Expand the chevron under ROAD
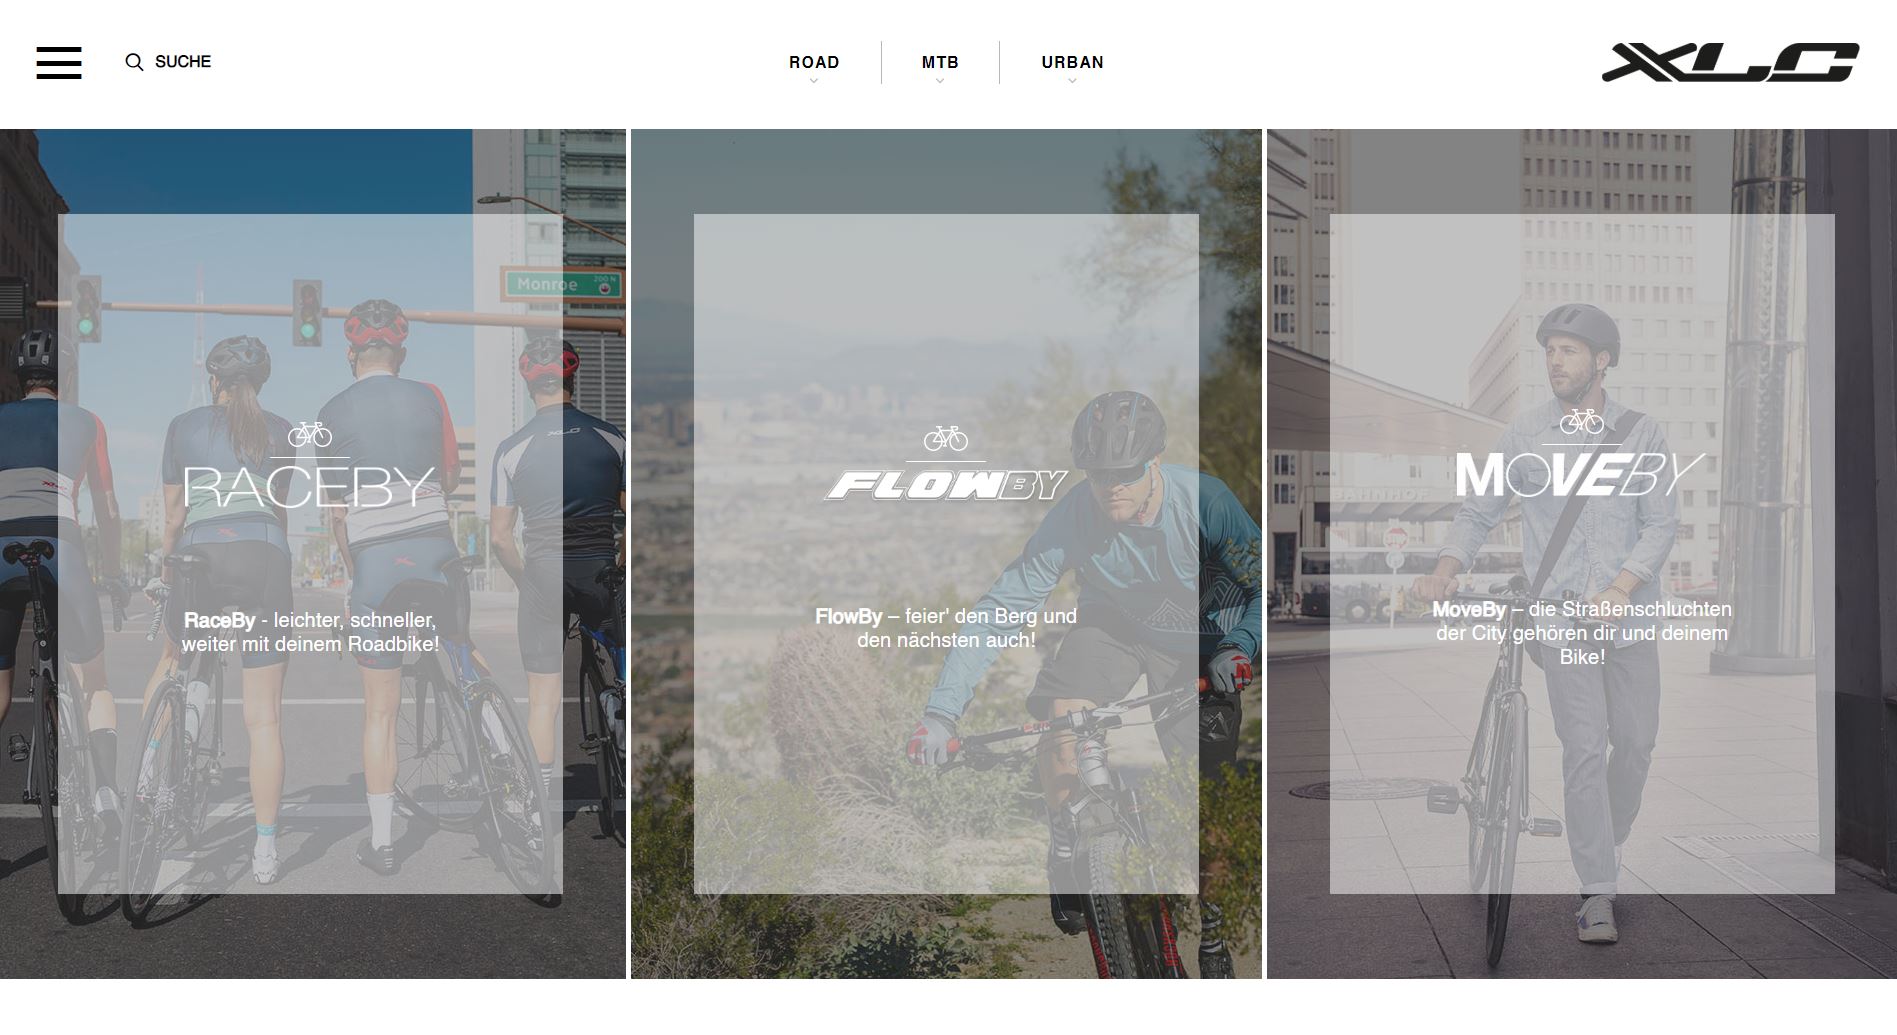Viewport: 1897px width, 1035px height. (x=814, y=81)
